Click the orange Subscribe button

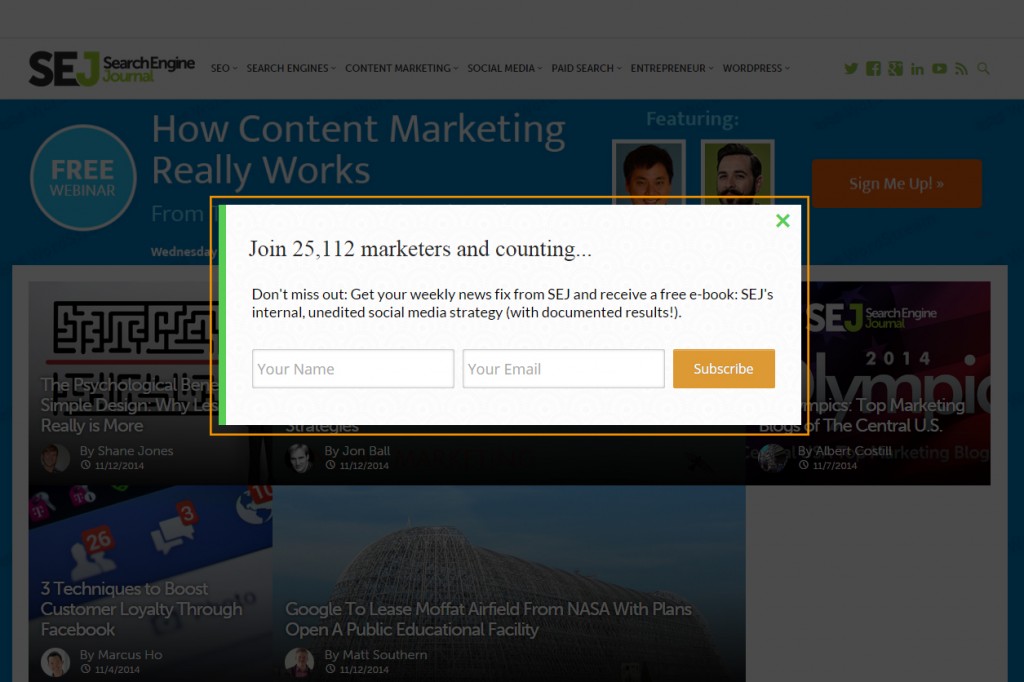(x=724, y=368)
